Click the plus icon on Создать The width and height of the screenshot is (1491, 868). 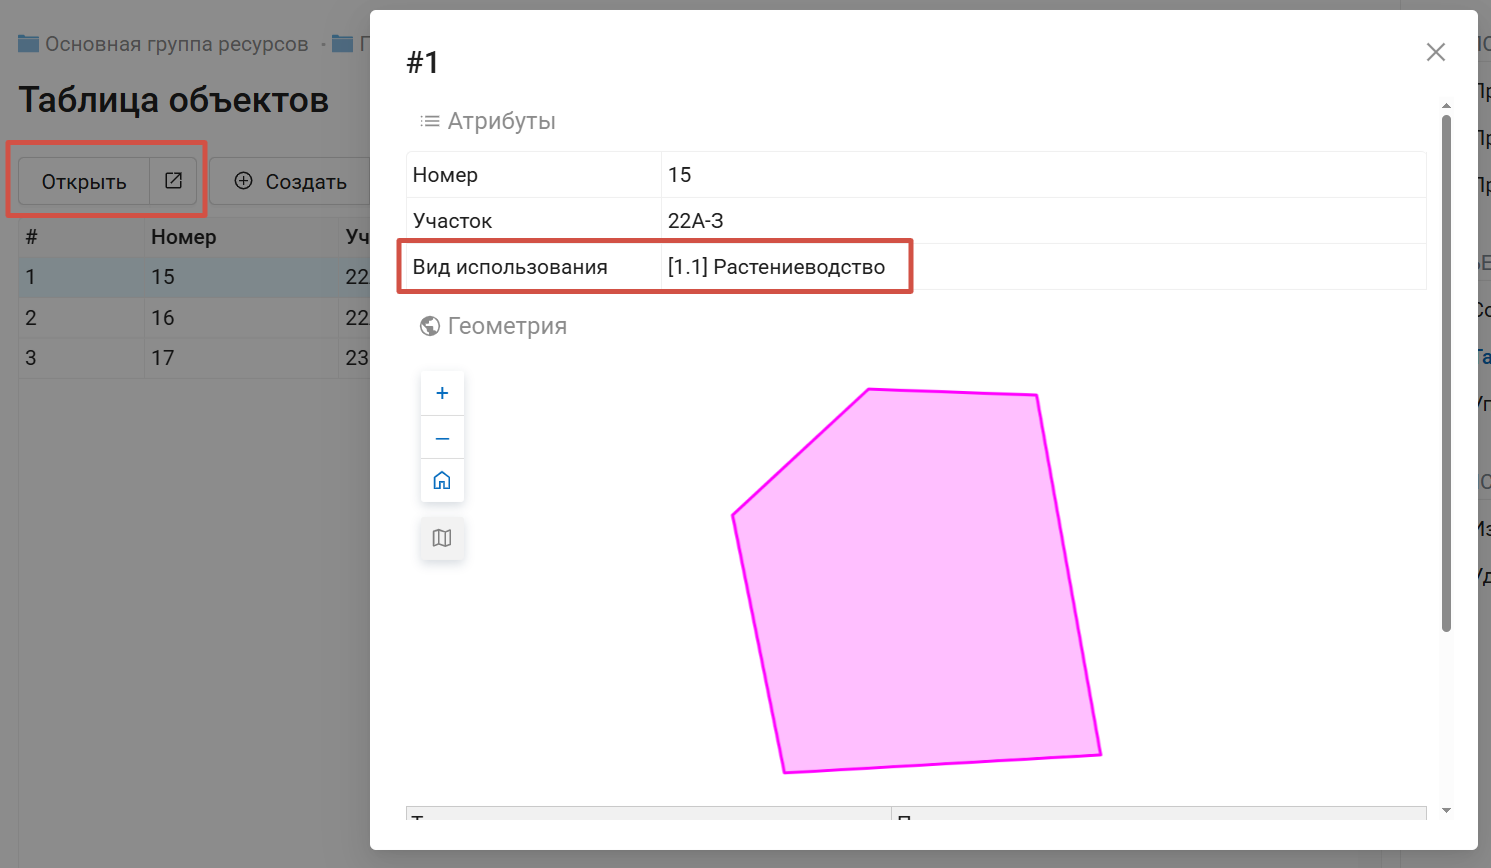(243, 181)
